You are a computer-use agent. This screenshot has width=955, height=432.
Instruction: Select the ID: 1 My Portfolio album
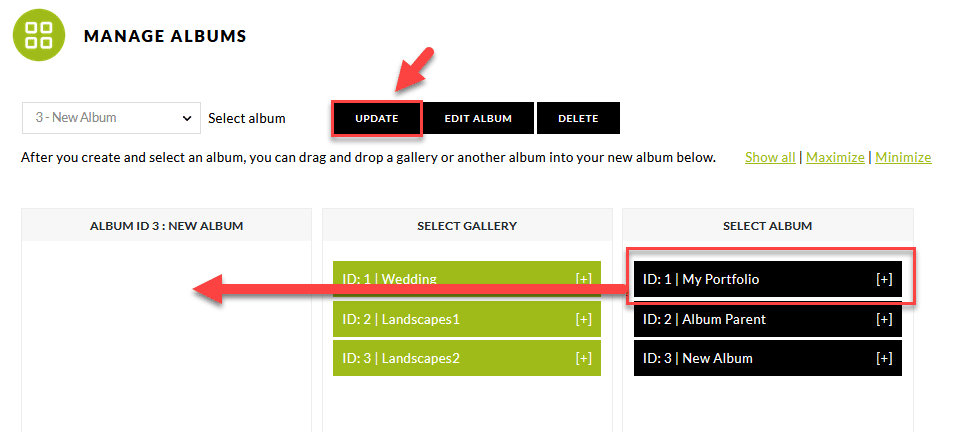767,279
